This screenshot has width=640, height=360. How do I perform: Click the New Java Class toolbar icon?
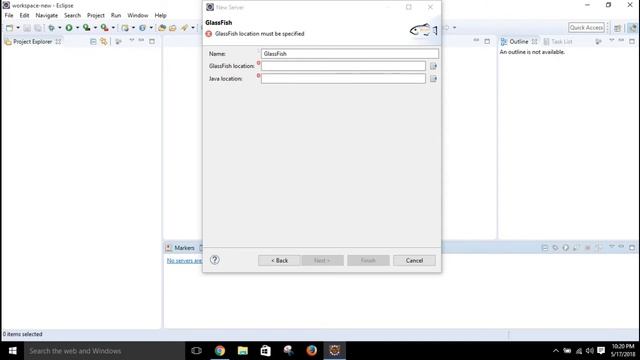(142, 28)
